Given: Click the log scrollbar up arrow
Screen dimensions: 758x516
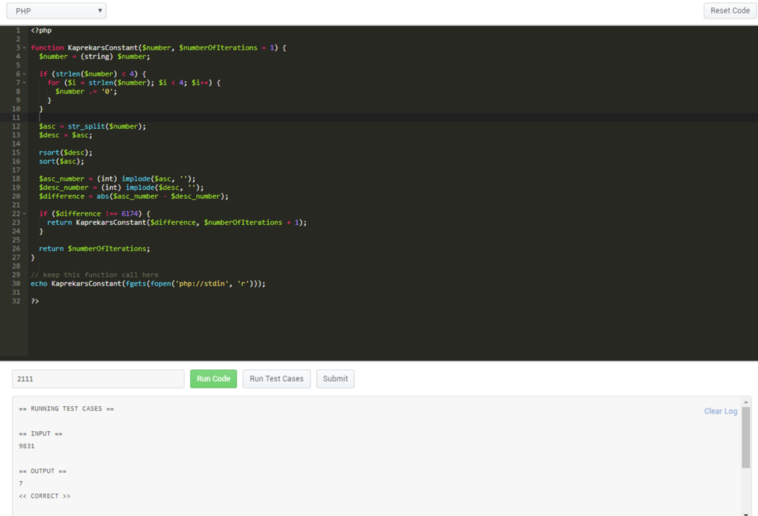Looking at the screenshot, I should click(x=746, y=402).
